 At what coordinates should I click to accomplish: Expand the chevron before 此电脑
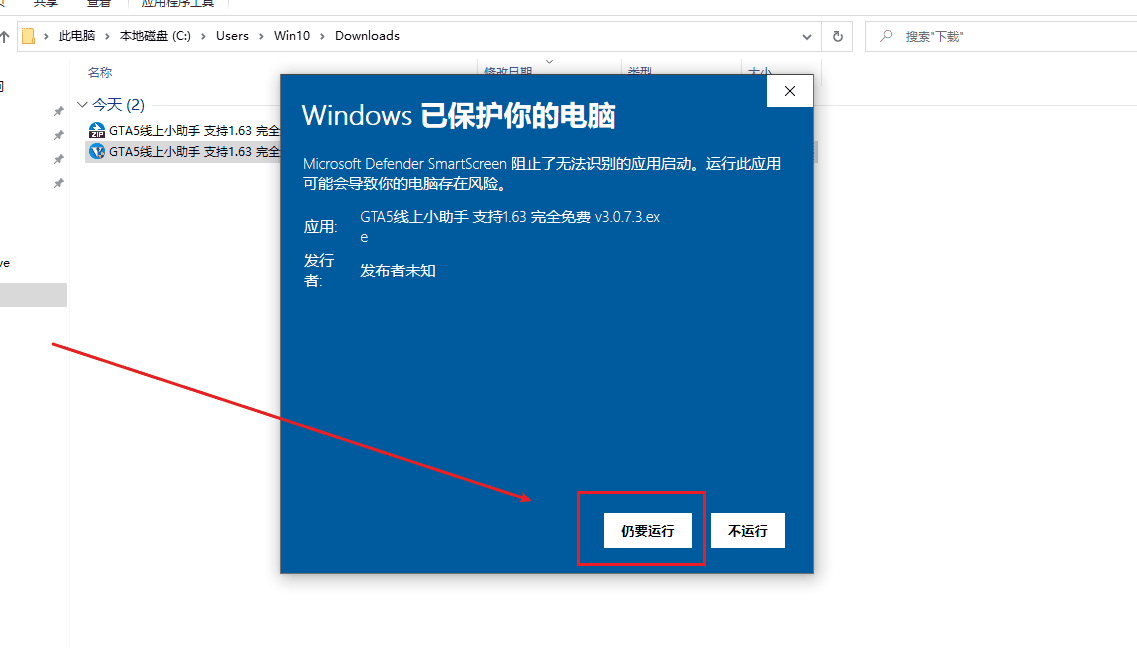[x=46, y=36]
